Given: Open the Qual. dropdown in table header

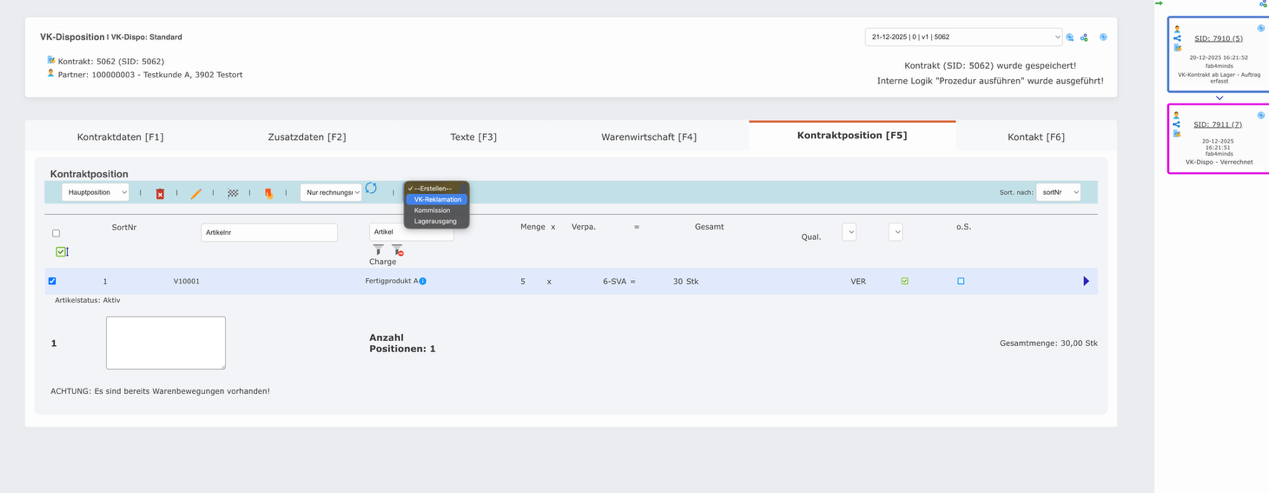Looking at the screenshot, I should pyautogui.click(x=849, y=231).
